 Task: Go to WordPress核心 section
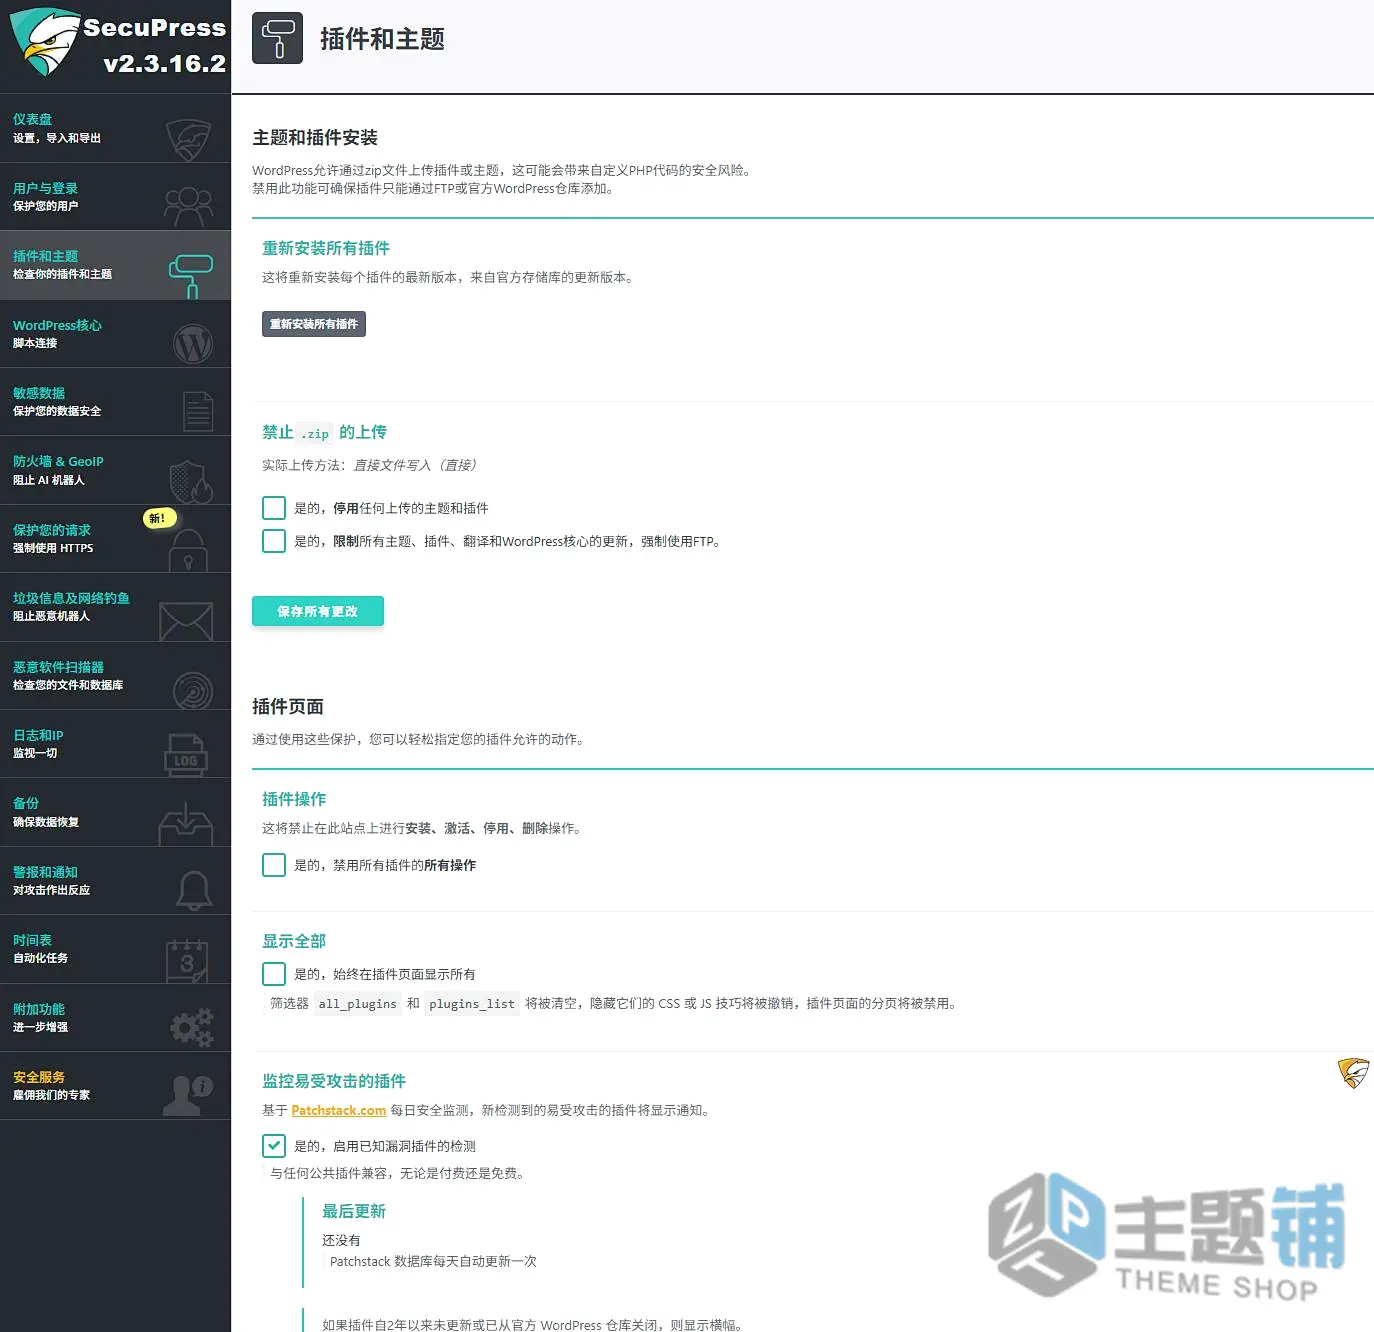(x=115, y=334)
